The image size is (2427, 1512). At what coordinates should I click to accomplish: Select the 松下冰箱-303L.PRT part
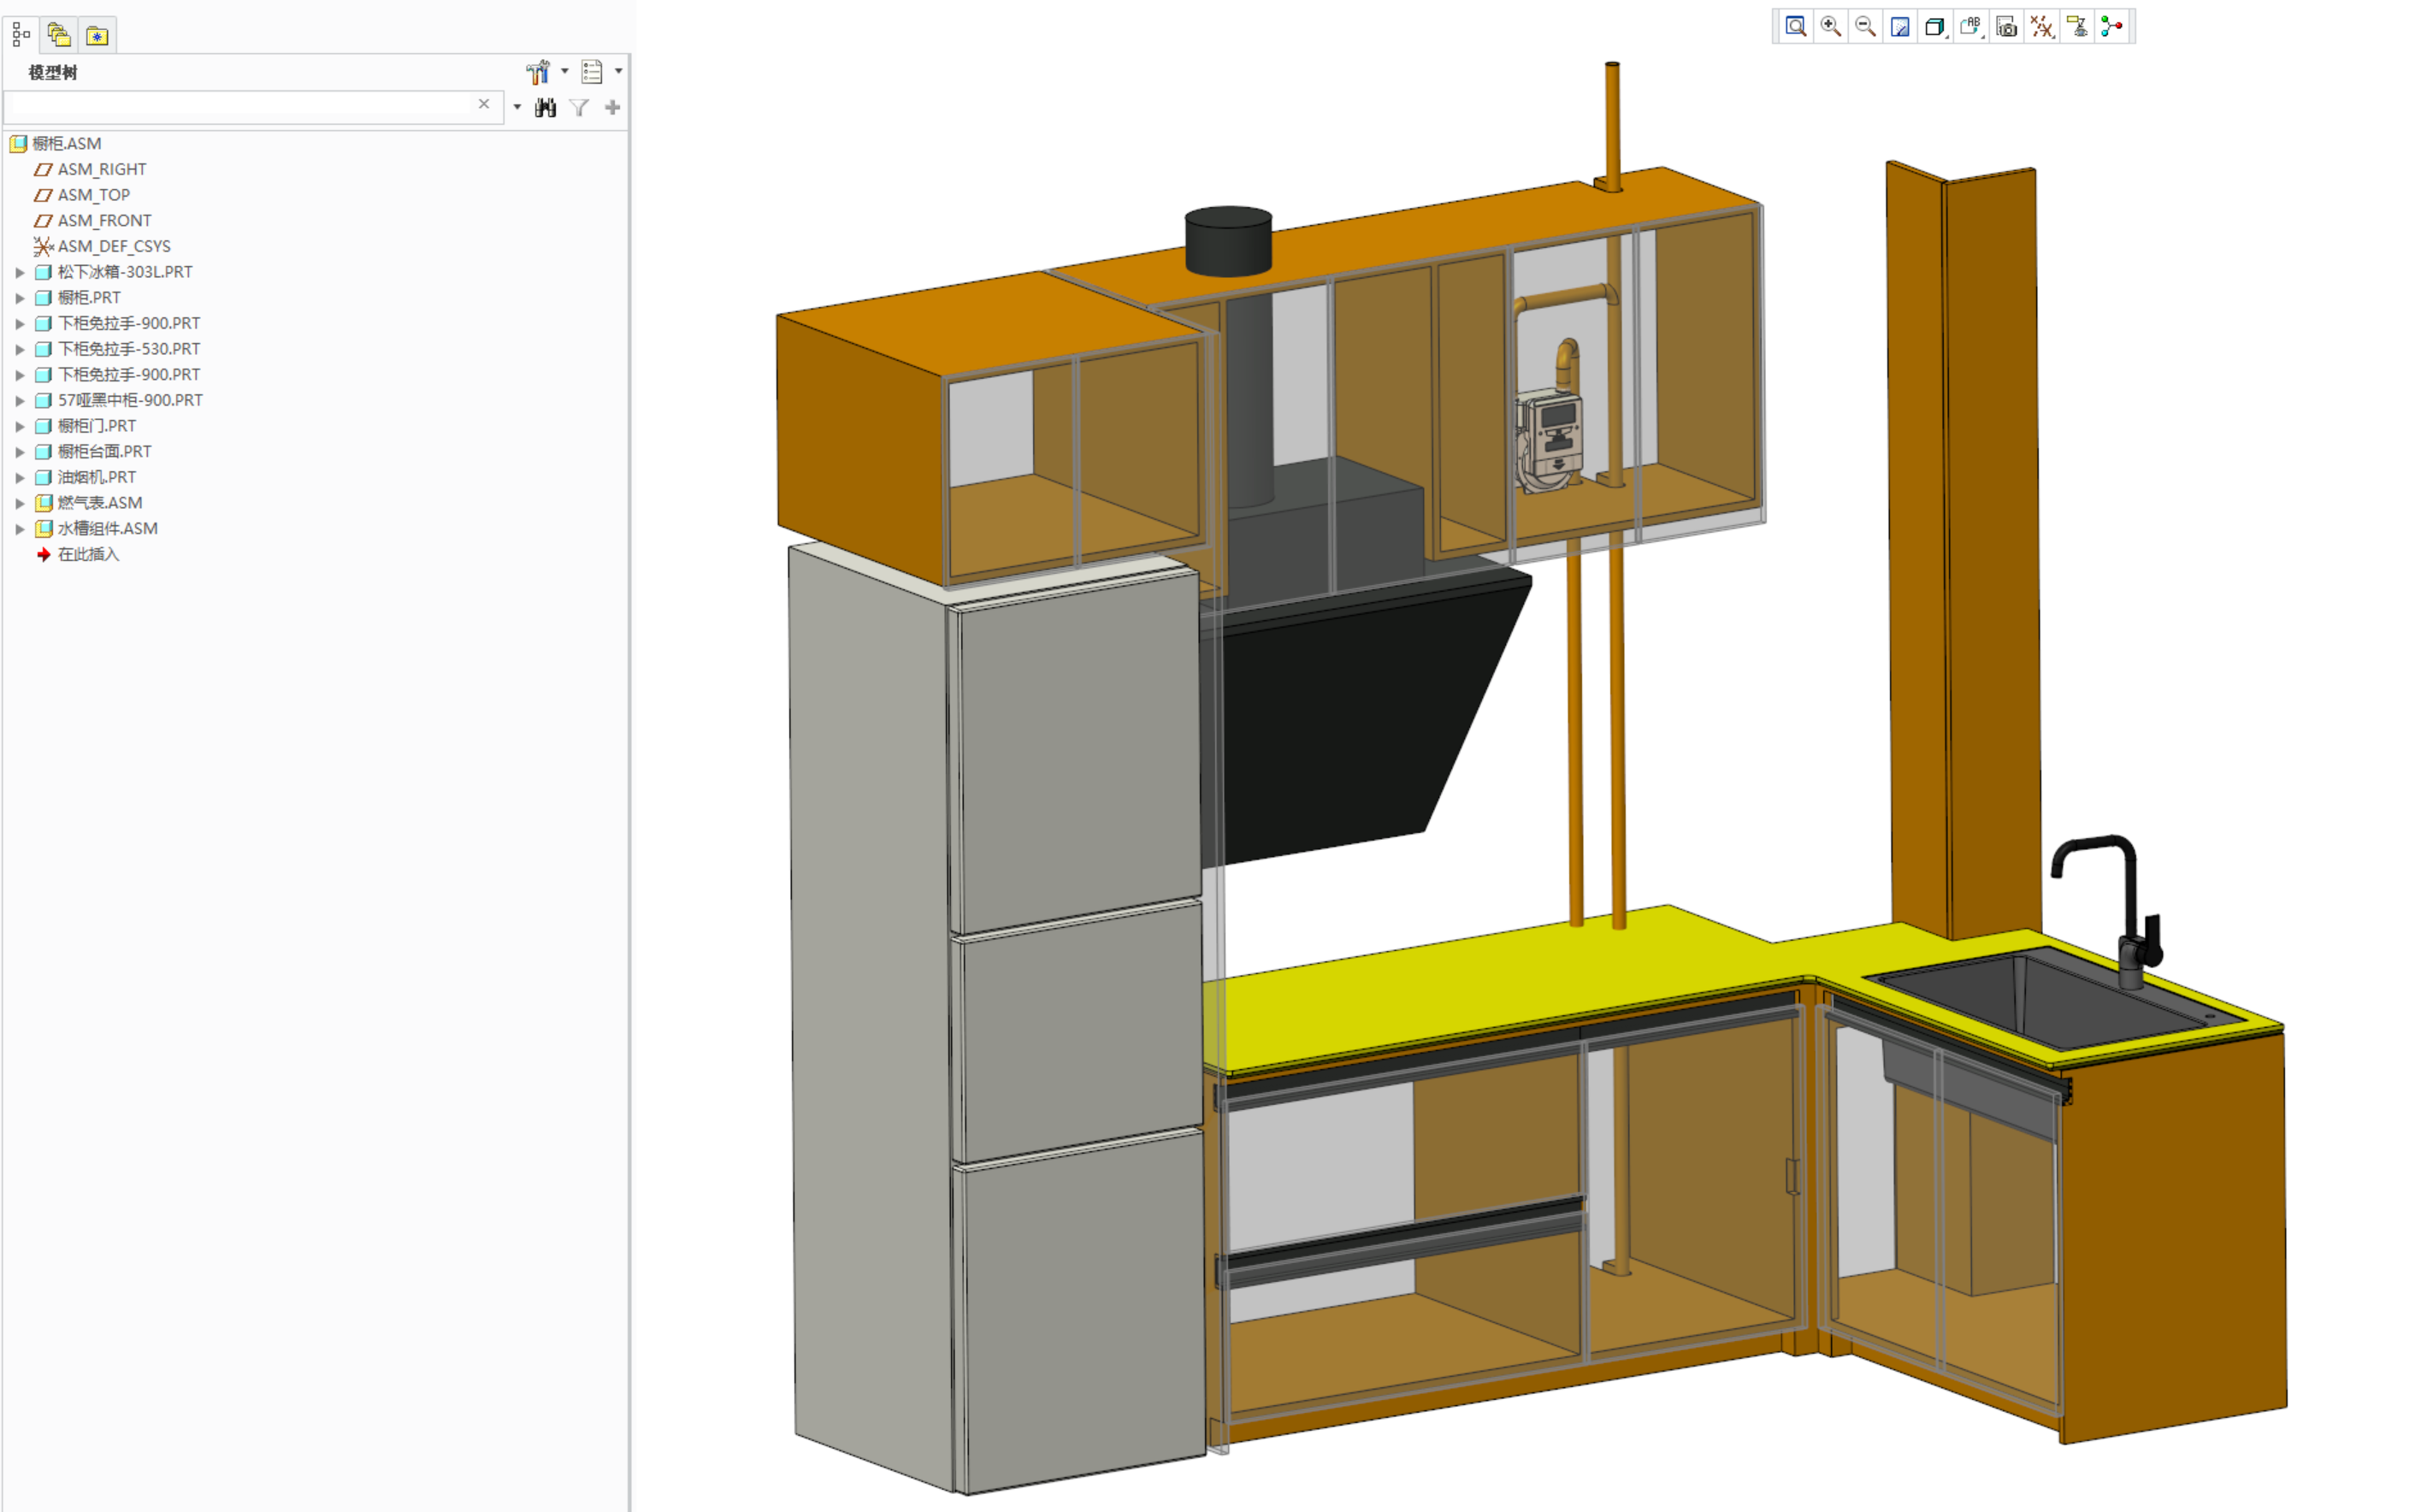124,272
